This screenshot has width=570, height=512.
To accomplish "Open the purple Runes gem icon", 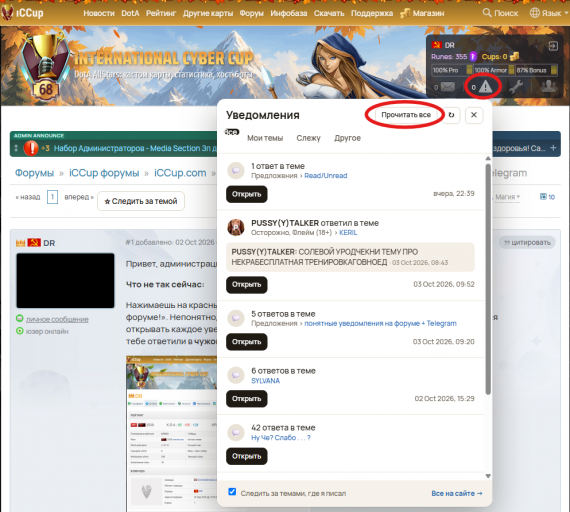I will point(473,56).
